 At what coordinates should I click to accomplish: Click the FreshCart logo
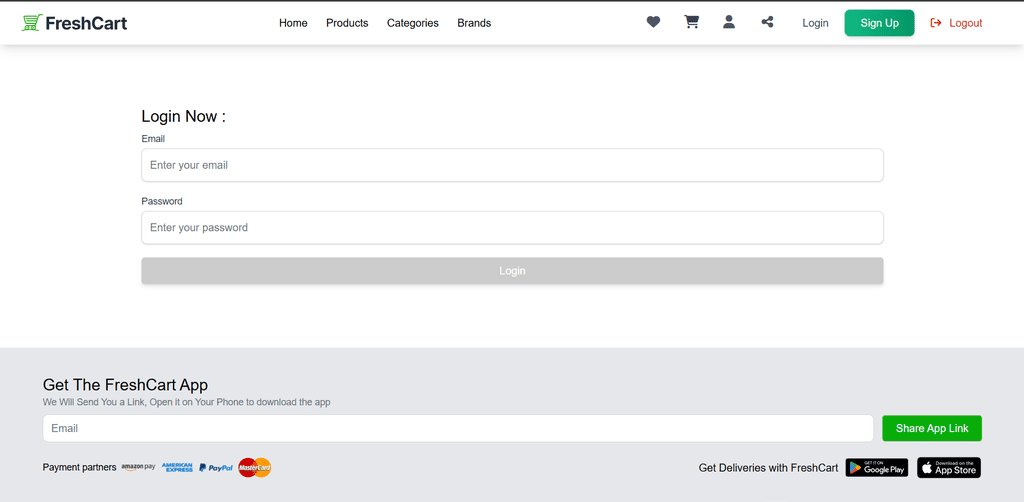pos(74,23)
